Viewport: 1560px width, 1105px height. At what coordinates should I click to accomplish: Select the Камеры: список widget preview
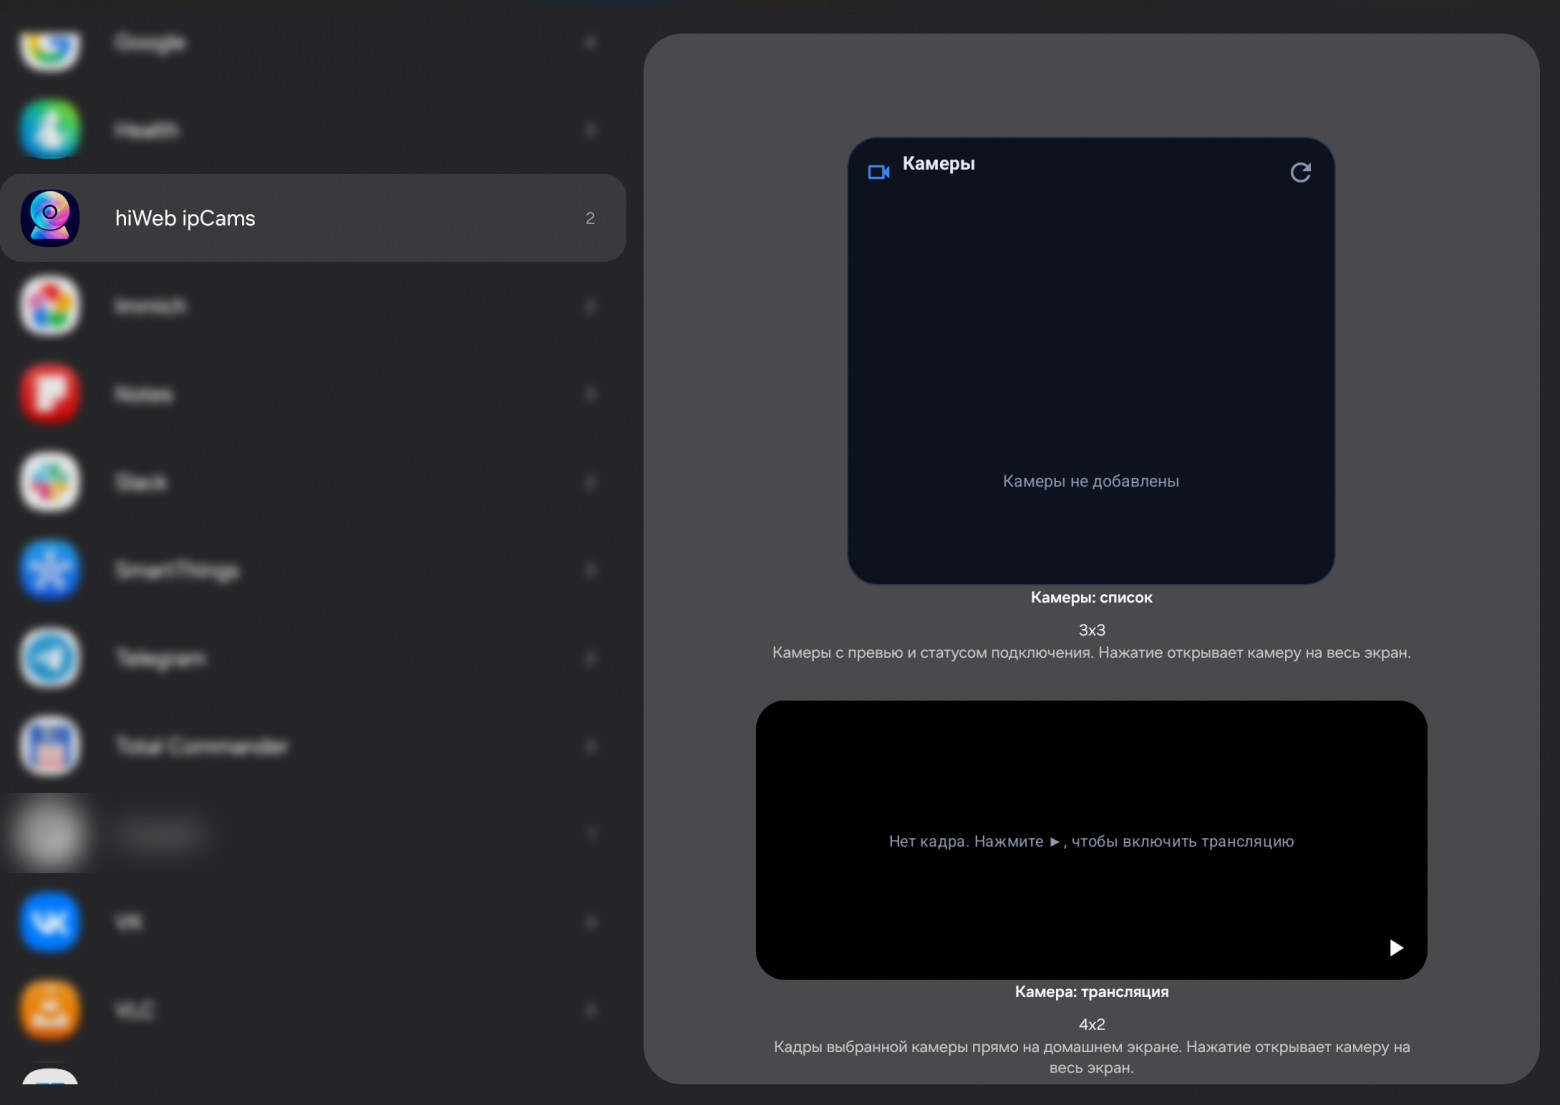coord(1091,361)
